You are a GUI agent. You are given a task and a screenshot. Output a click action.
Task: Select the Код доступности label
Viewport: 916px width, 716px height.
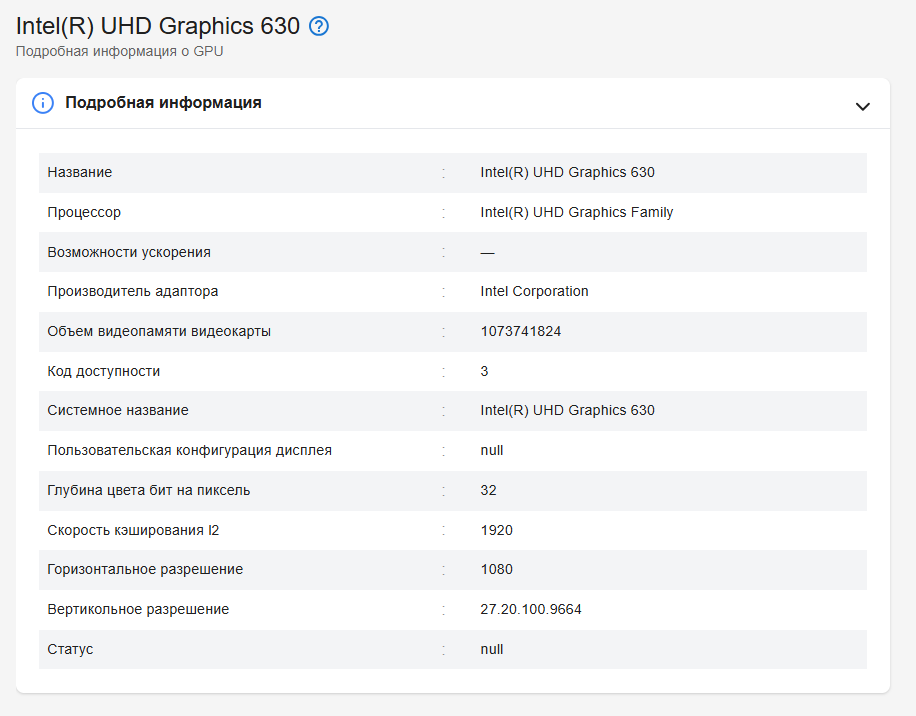[x=103, y=371]
